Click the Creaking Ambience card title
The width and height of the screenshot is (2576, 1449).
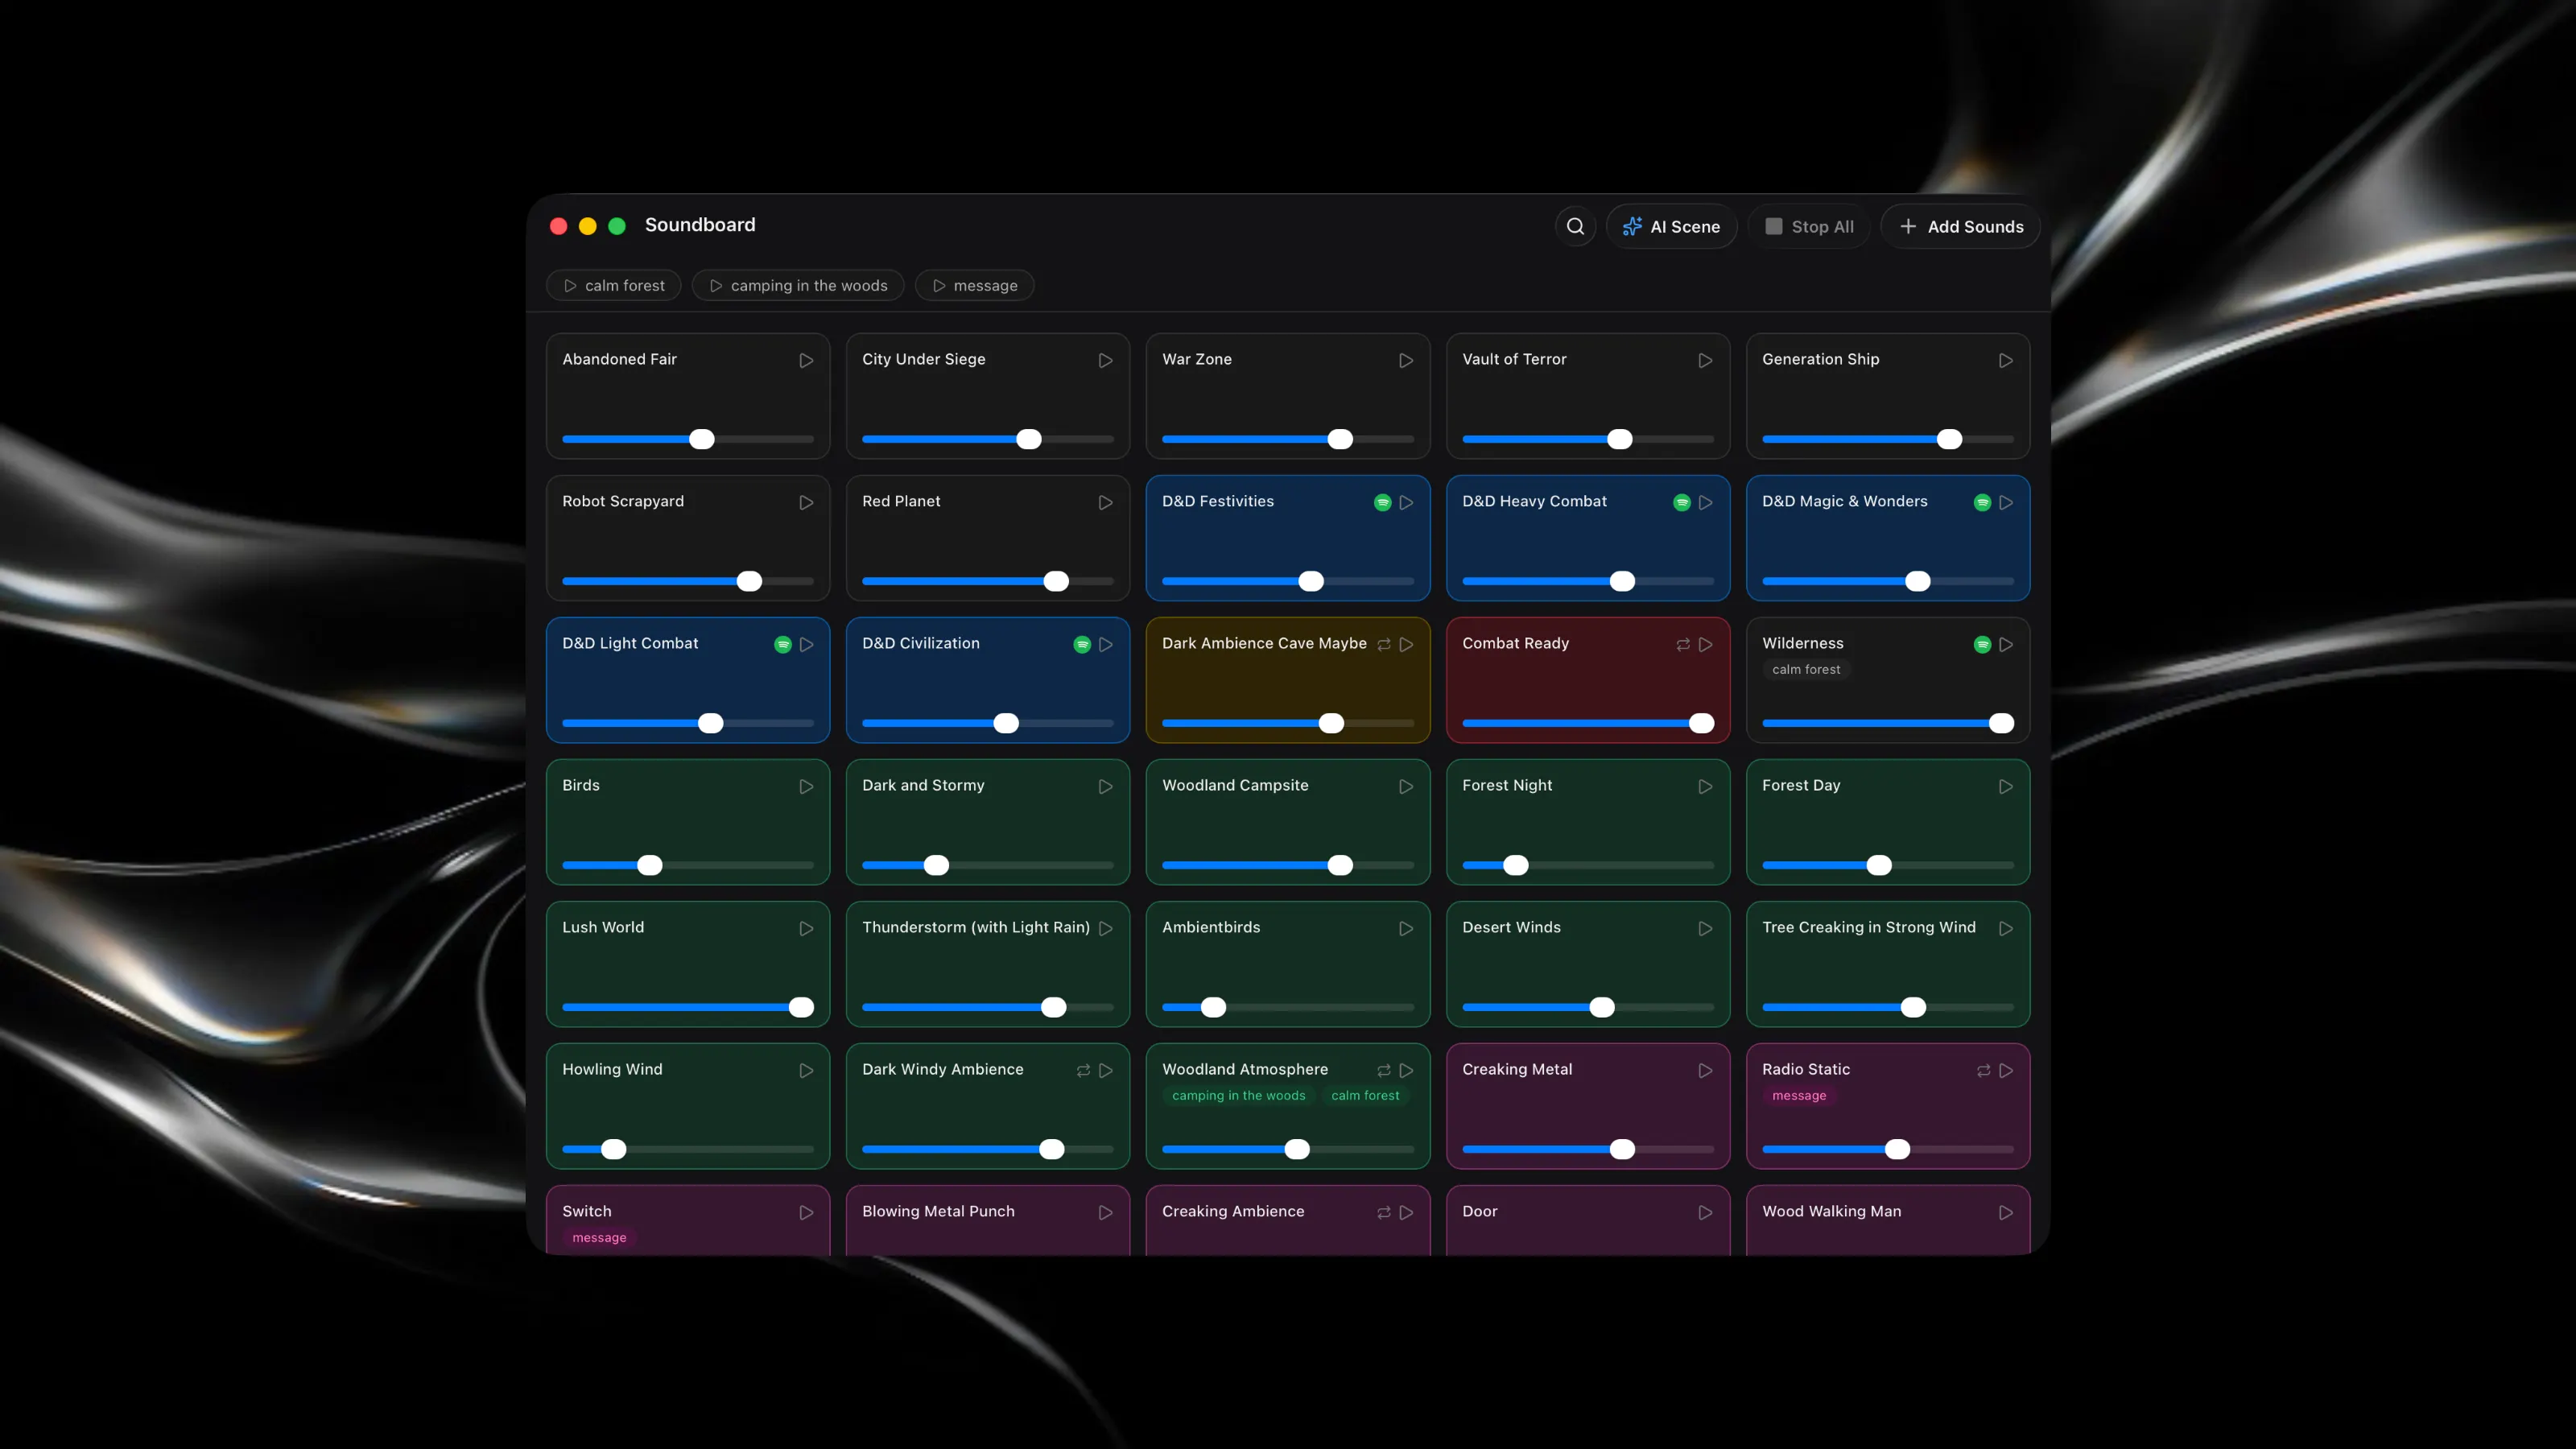pos(1233,1211)
